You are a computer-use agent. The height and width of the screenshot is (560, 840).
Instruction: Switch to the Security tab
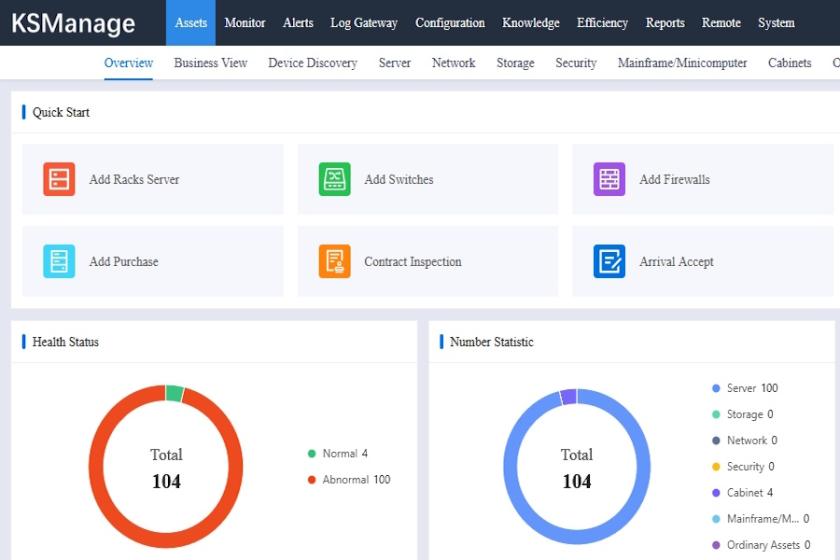pyautogui.click(x=576, y=63)
